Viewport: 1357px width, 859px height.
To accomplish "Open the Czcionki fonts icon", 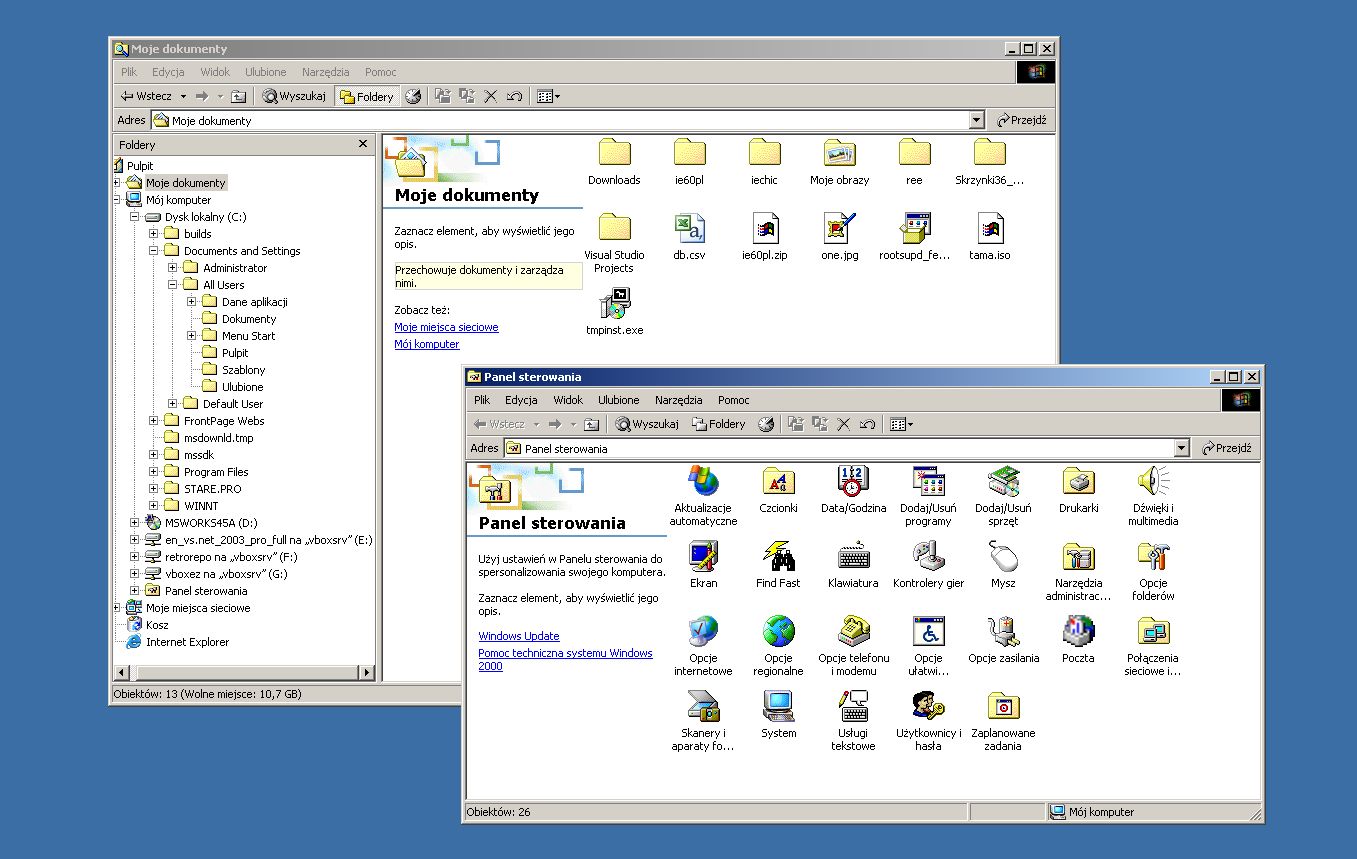I will pos(778,482).
